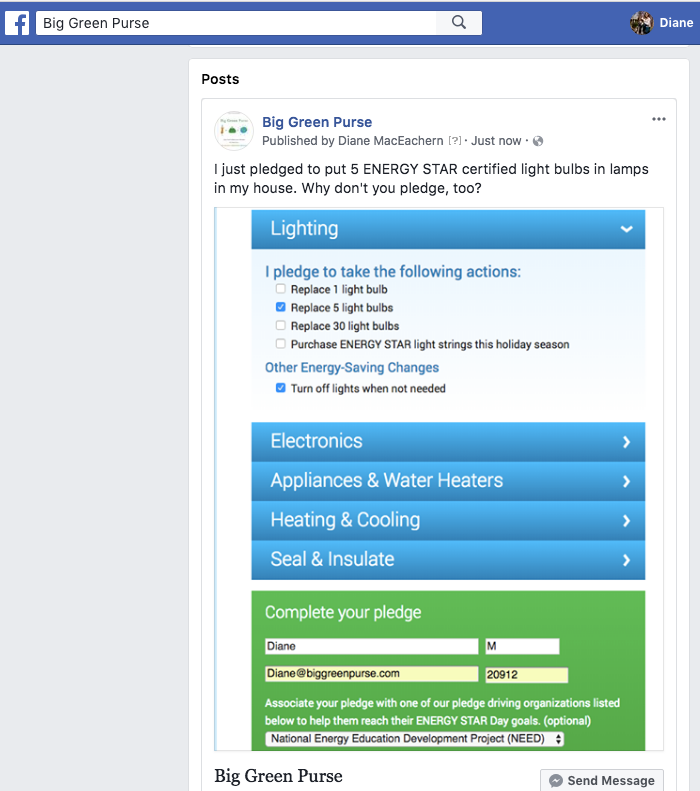This screenshot has height=791, width=700.
Task: Click 'Other Energy-Saving Changes' heading
Action: coord(352,368)
